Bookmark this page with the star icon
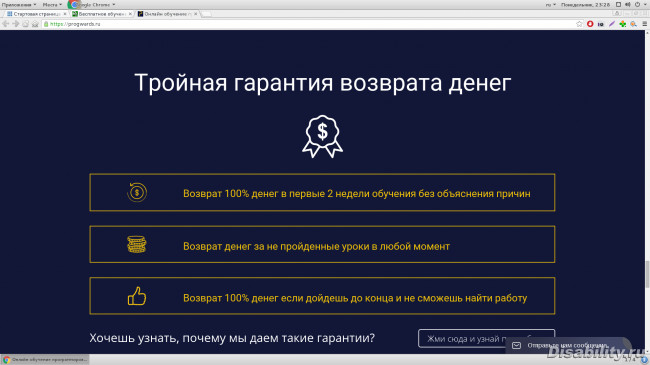This screenshot has height=365, width=650. coord(579,24)
